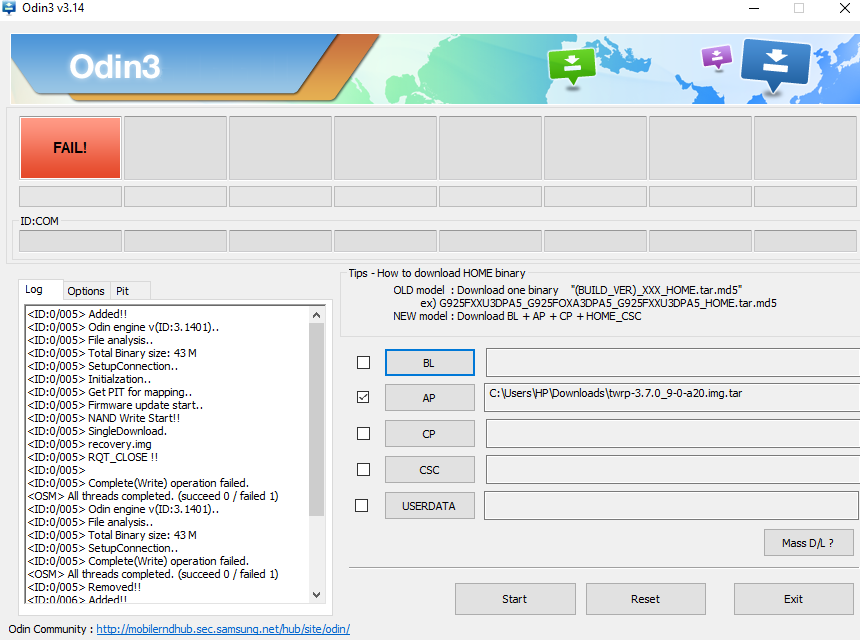Image resolution: width=860 pixels, height=640 pixels.
Task: Click the Odin3 app icon in title bar
Action: [x=9, y=8]
